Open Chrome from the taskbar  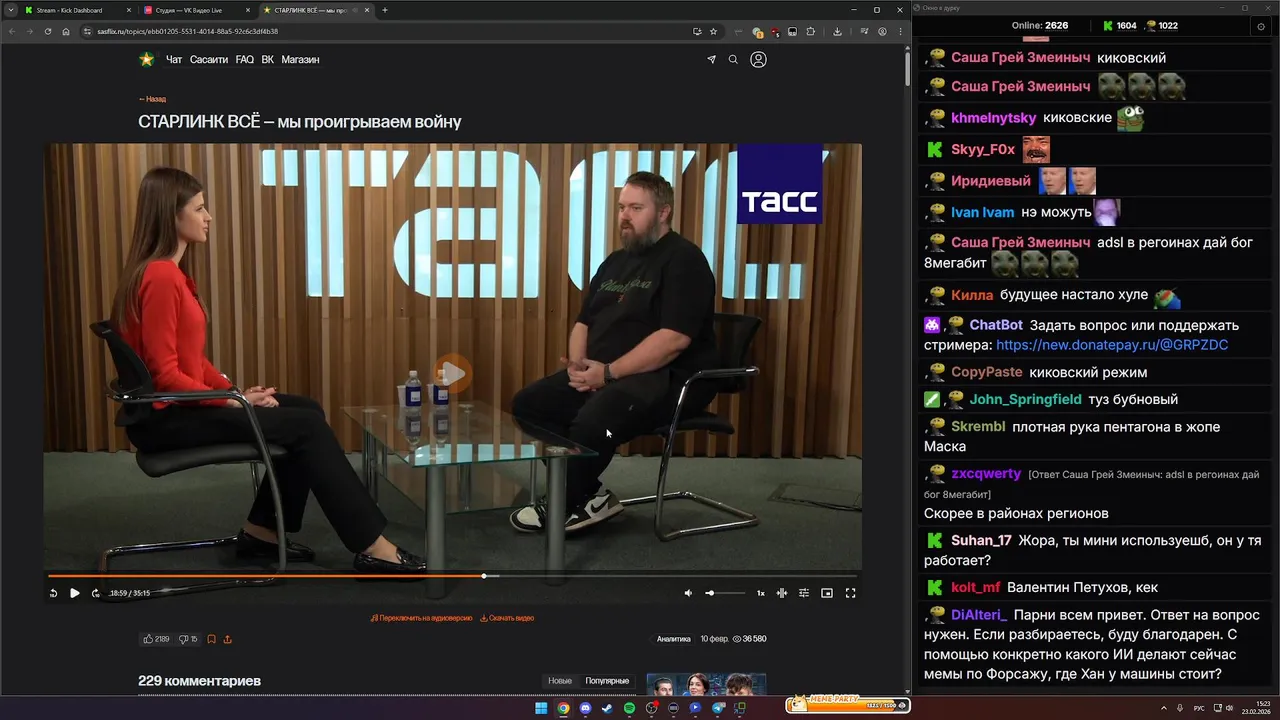[x=563, y=708]
